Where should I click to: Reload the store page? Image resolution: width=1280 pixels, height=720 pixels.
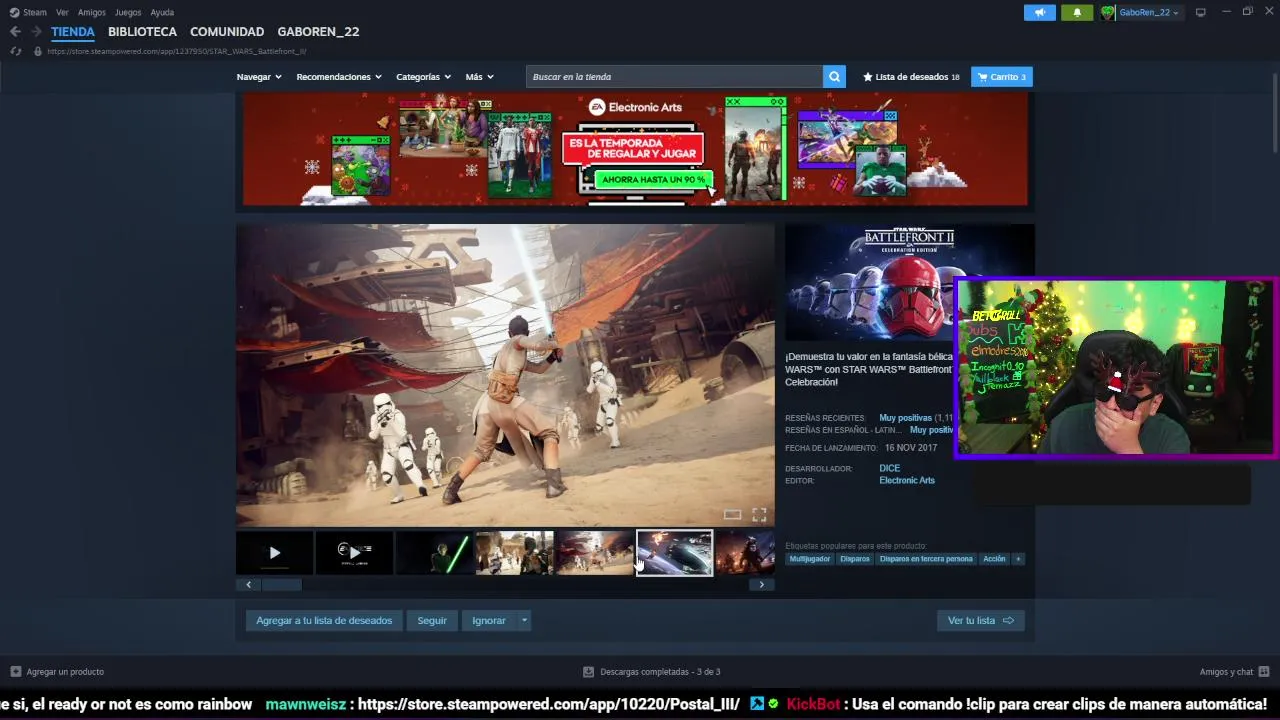point(15,51)
